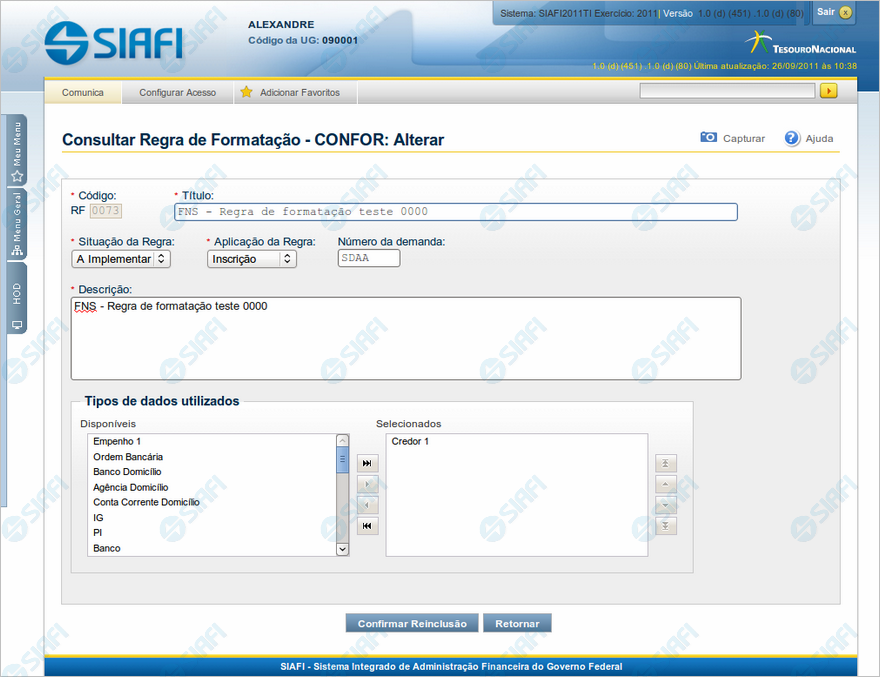The image size is (880, 677).
Task: Open the Aplicação da Regra dropdown
Action: pos(251,259)
